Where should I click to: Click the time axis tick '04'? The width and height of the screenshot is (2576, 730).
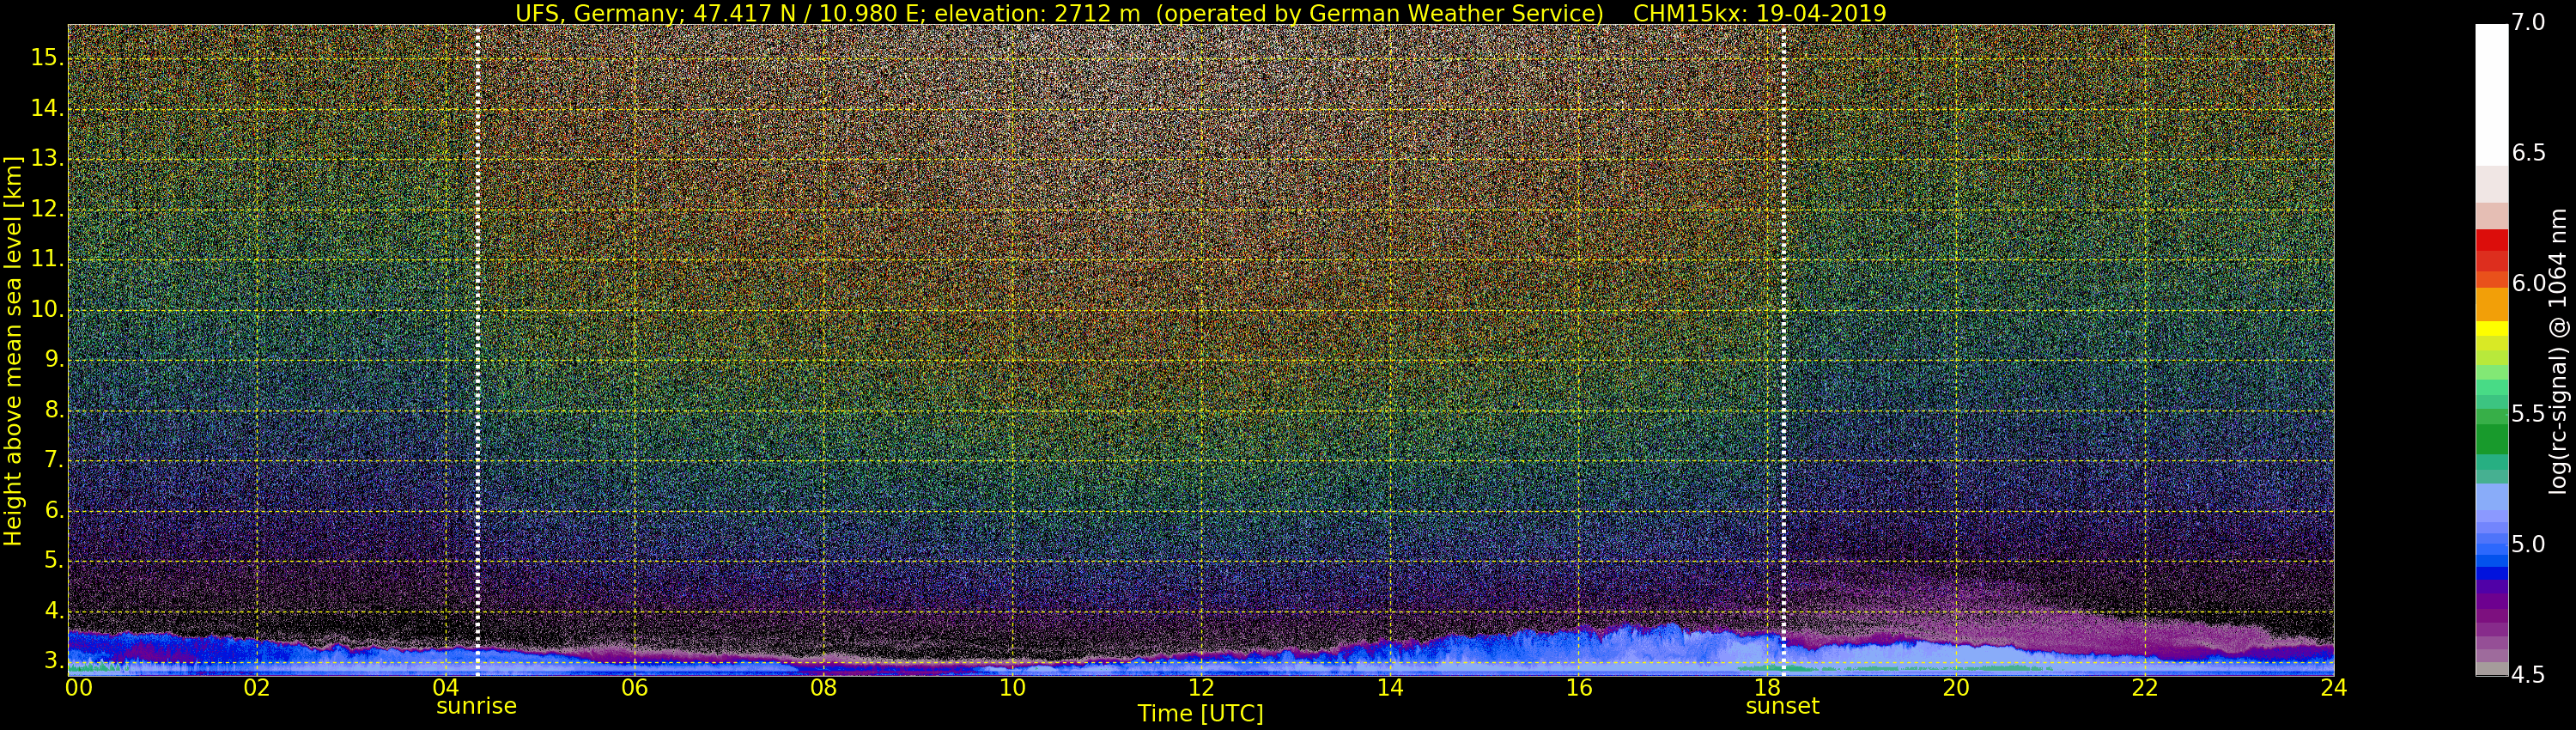click(446, 688)
